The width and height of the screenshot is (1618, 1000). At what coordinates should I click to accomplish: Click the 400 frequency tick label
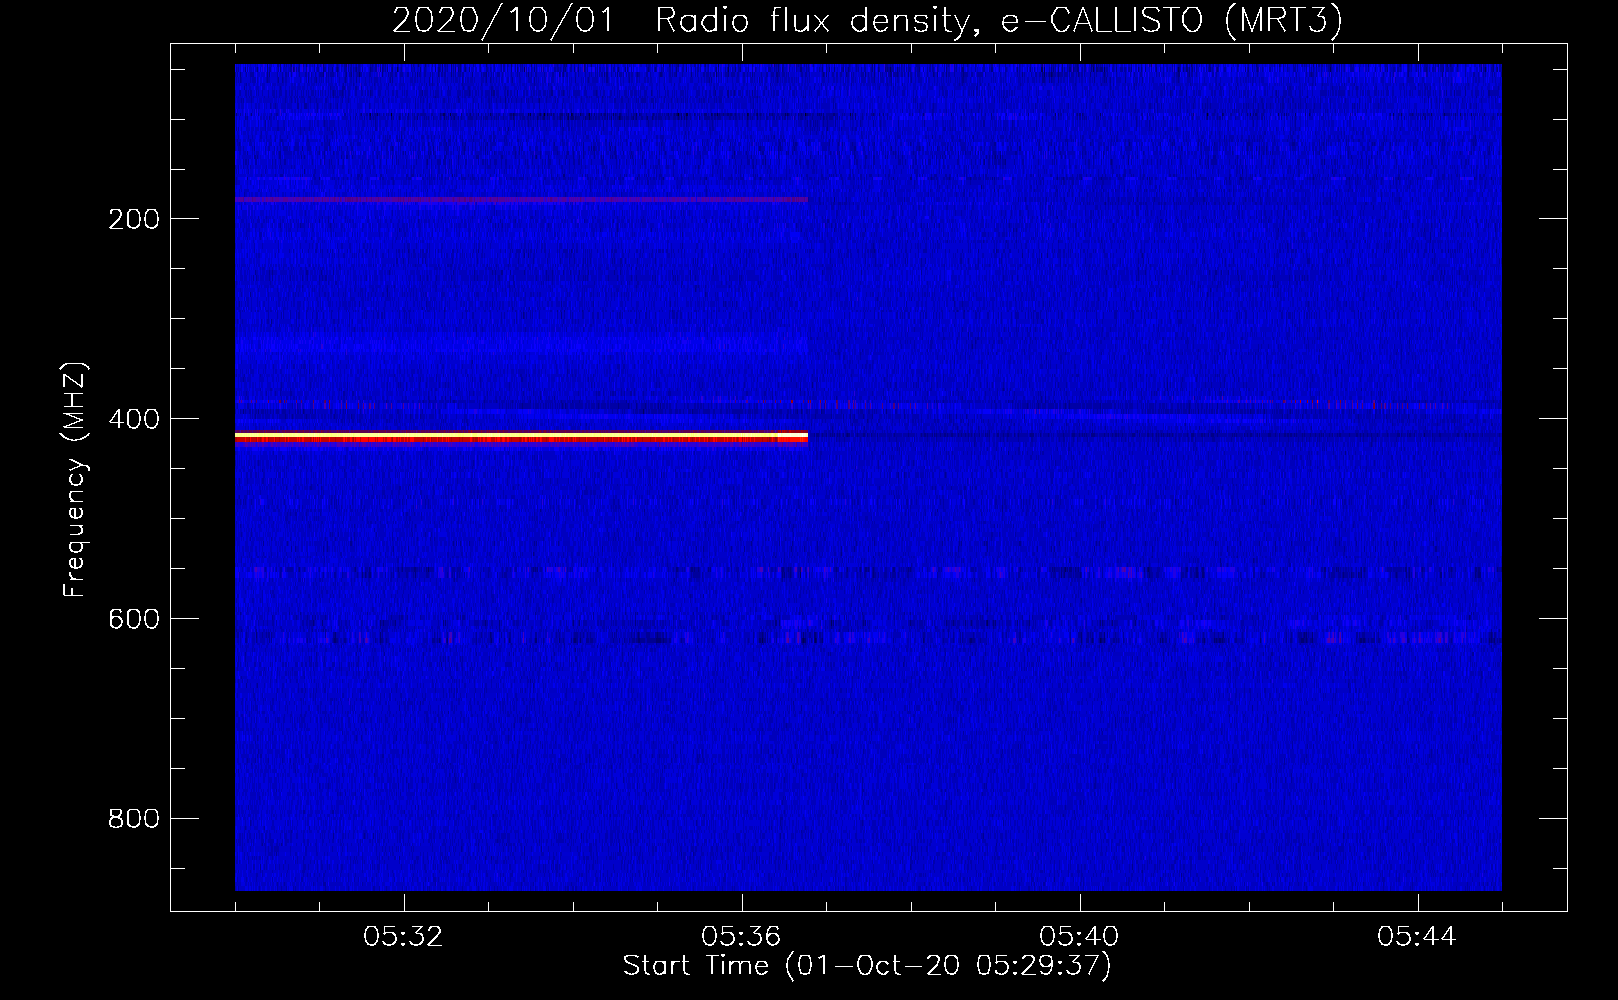[x=133, y=420]
